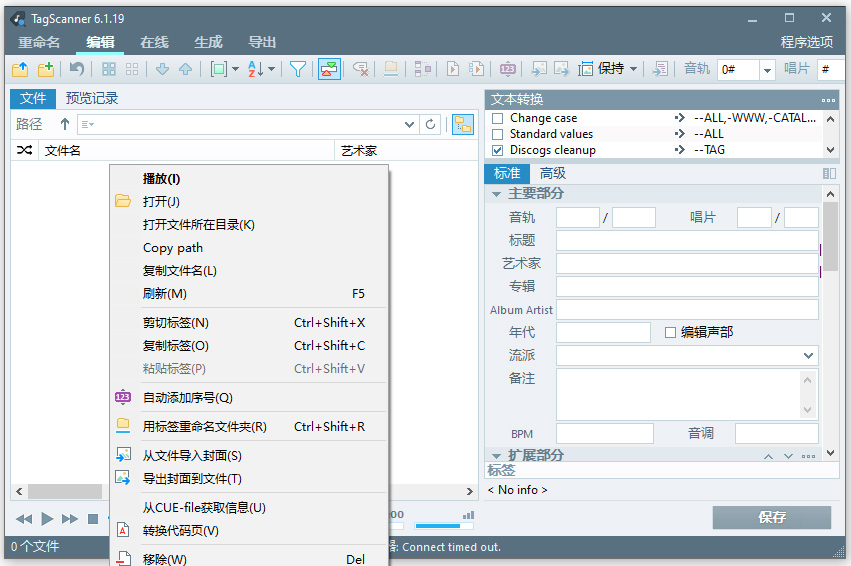
Task: Adjust the blue volume slider
Action: pyautogui.click(x=444, y=526)
